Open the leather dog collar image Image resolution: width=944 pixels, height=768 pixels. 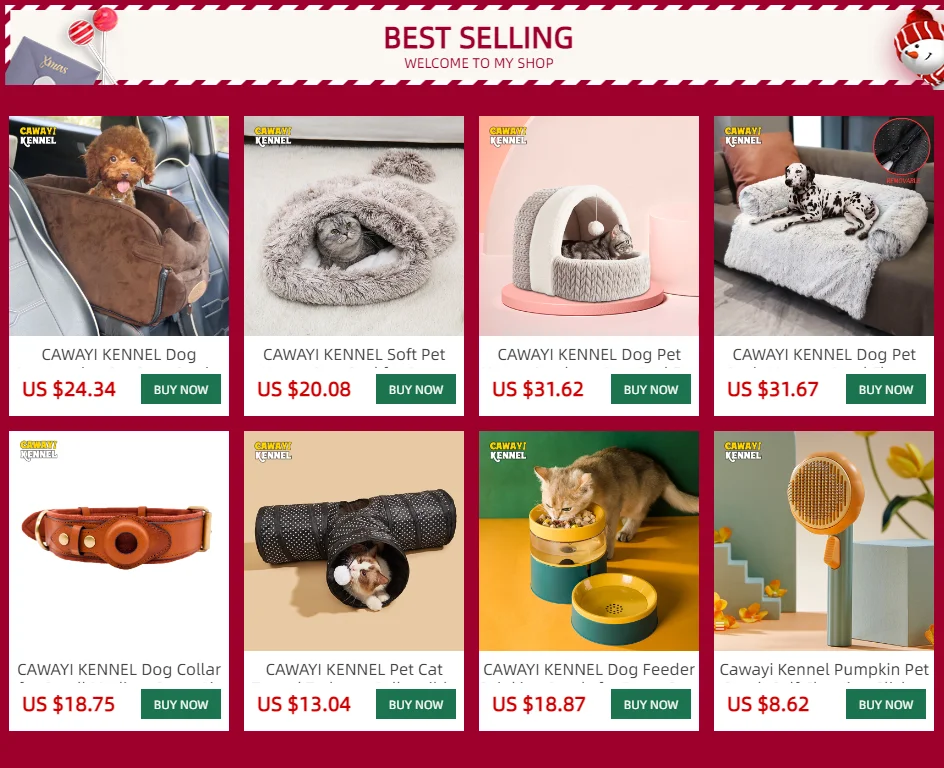coord(119,540)
